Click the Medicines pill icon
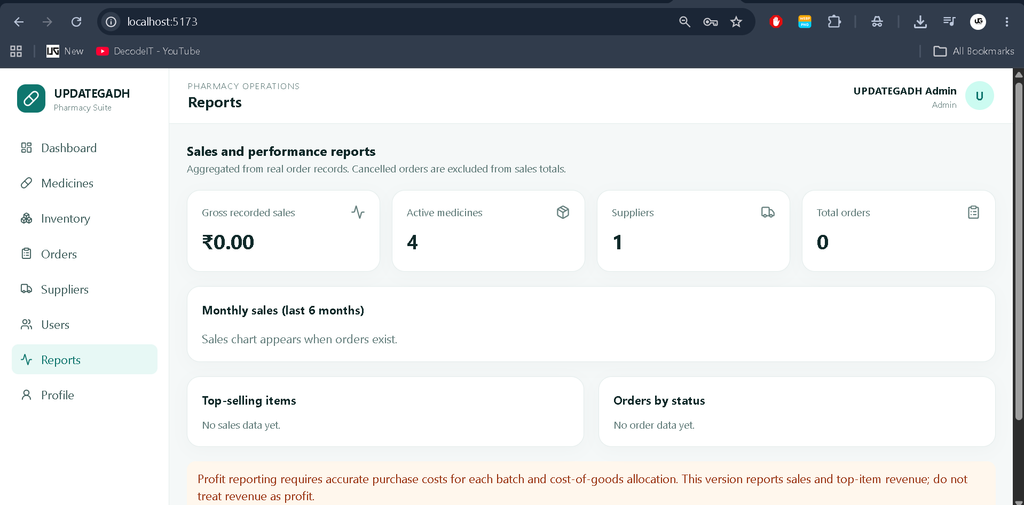Screen dimensions: 1024x505 (x=26, y=183)
